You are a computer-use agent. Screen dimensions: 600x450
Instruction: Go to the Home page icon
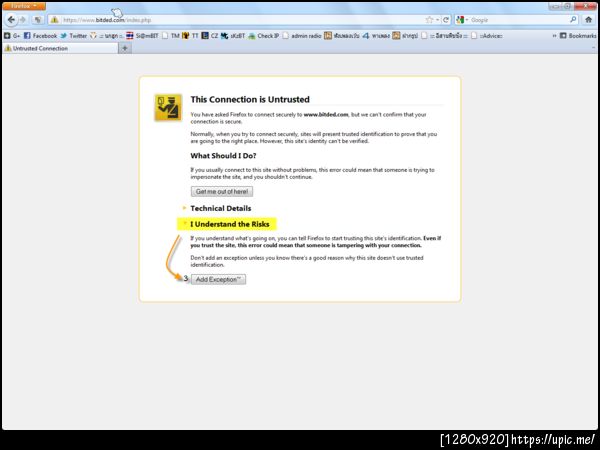589,20
